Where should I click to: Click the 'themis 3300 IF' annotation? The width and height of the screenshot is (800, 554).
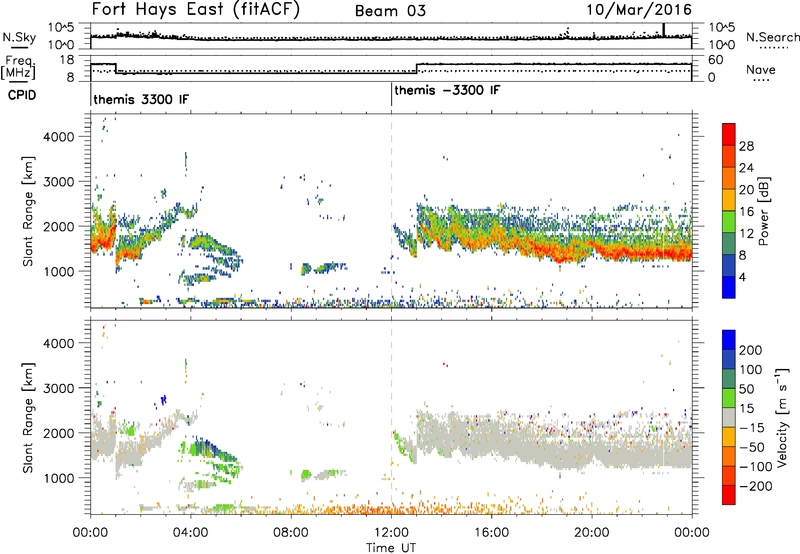(141, 99)
